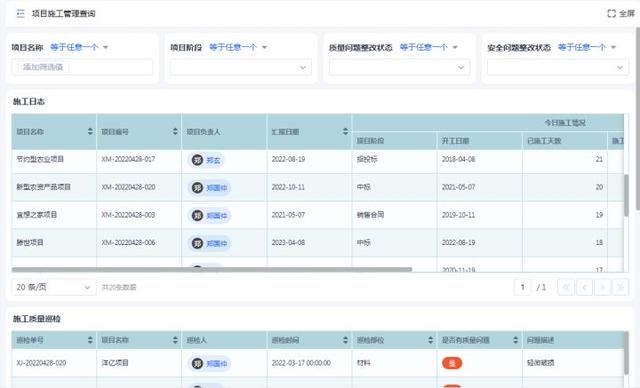This screenshot has width=640, height=388.
Task: Click the 项目负责人 column header
Action: click(x=224, y=131)
